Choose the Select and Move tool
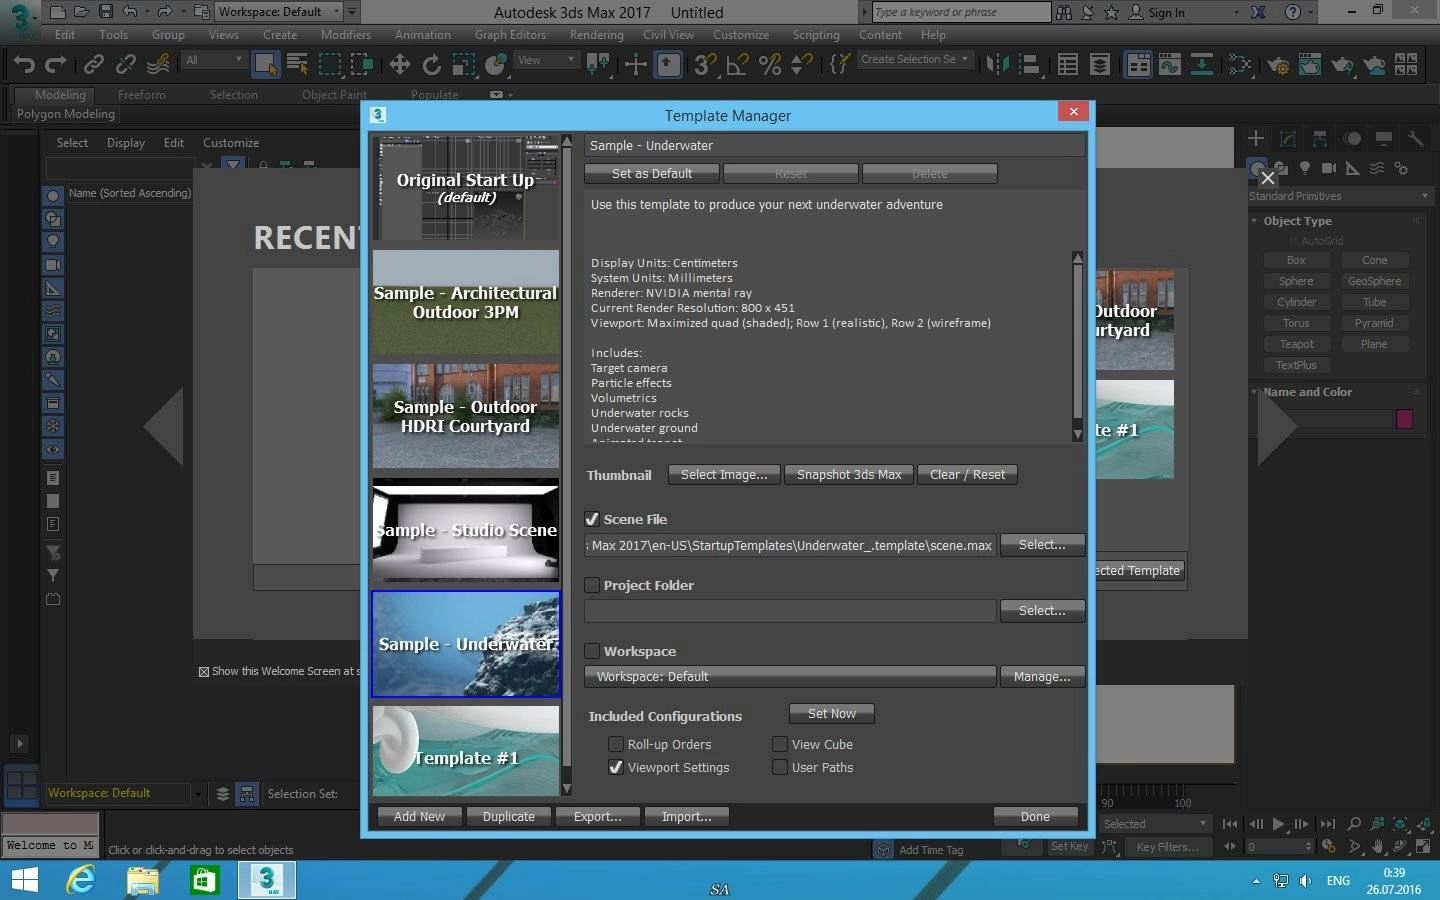 click(x=400, y=65)
